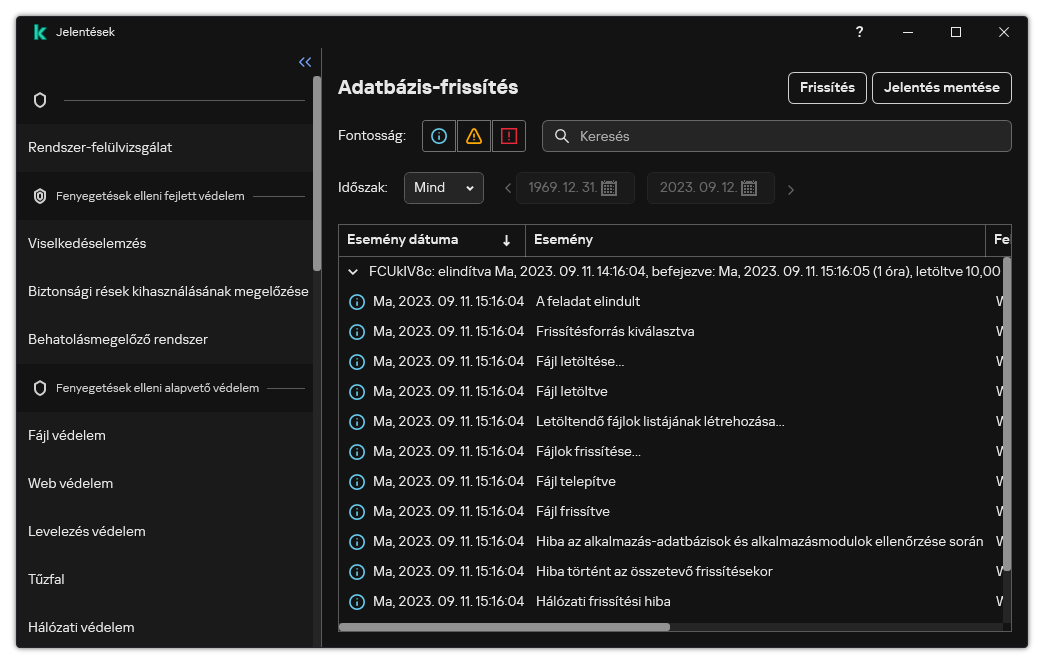Click the help question mark icon
The width and height of the screenshot is (1044, 664).
(859, 32)
